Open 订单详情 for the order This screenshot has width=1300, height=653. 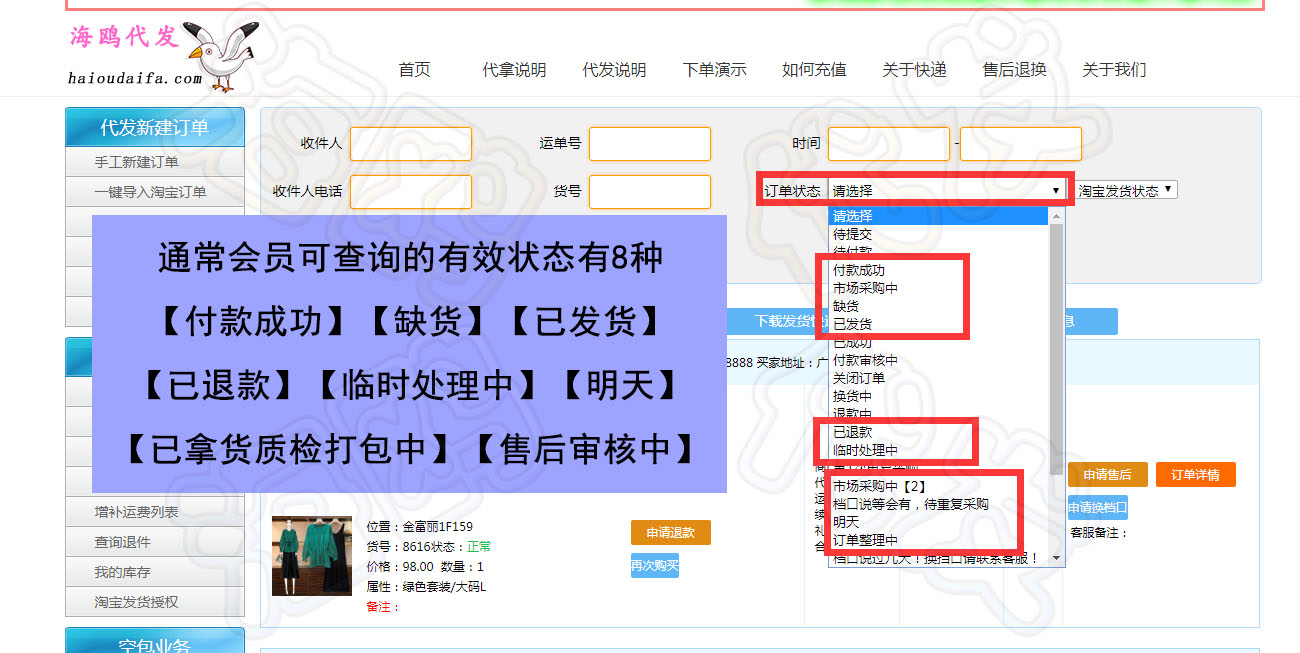(x=1195, y=475)
